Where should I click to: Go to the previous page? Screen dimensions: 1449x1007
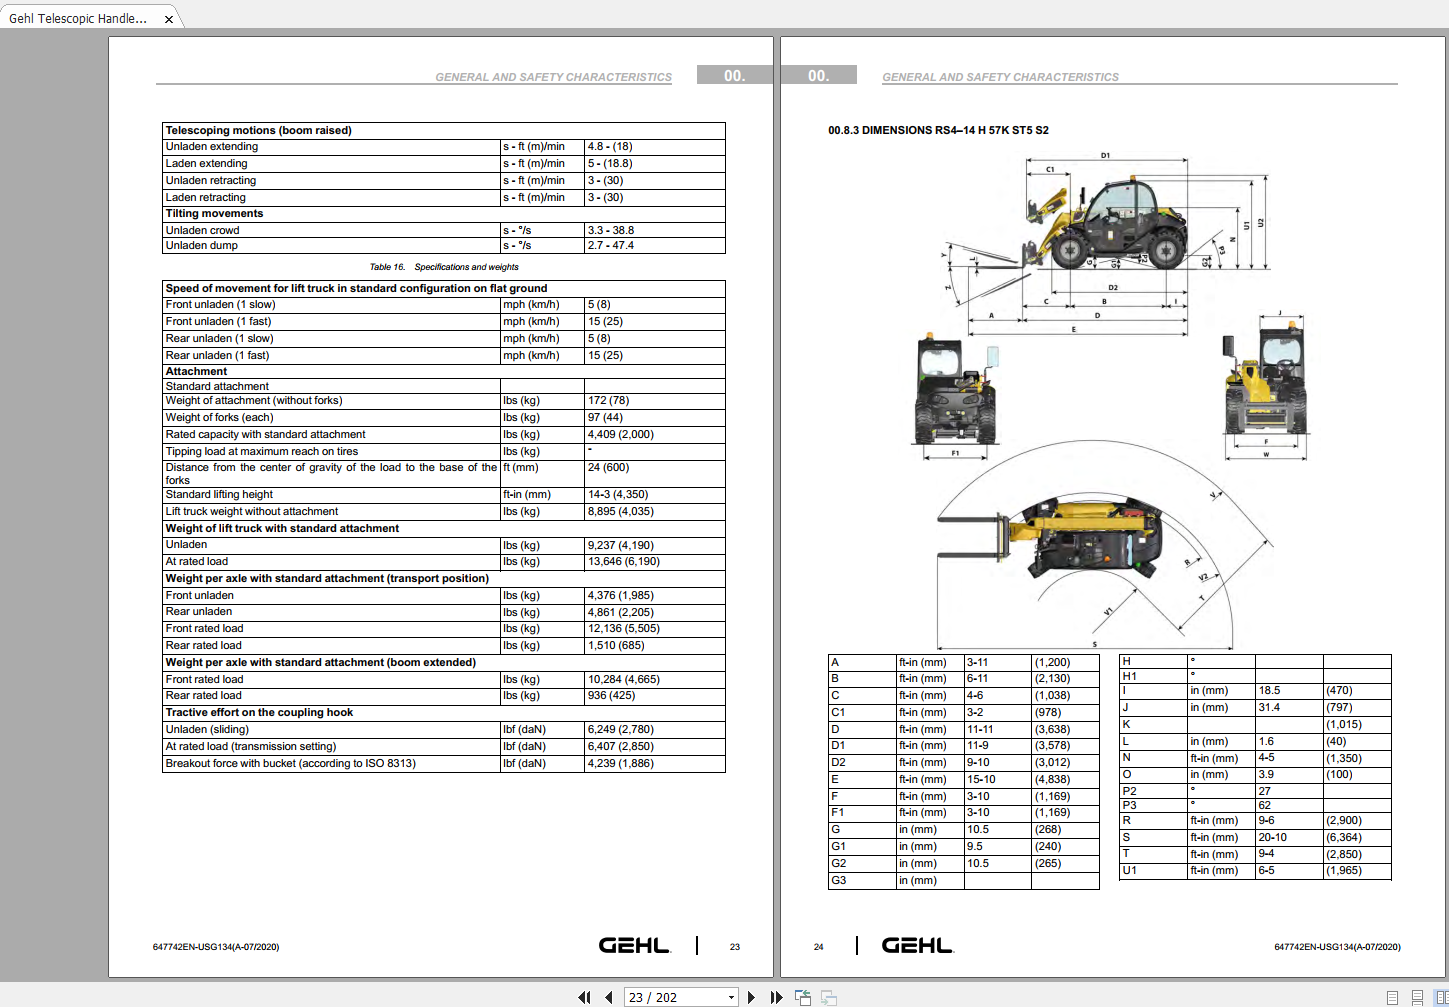[609, 997]
